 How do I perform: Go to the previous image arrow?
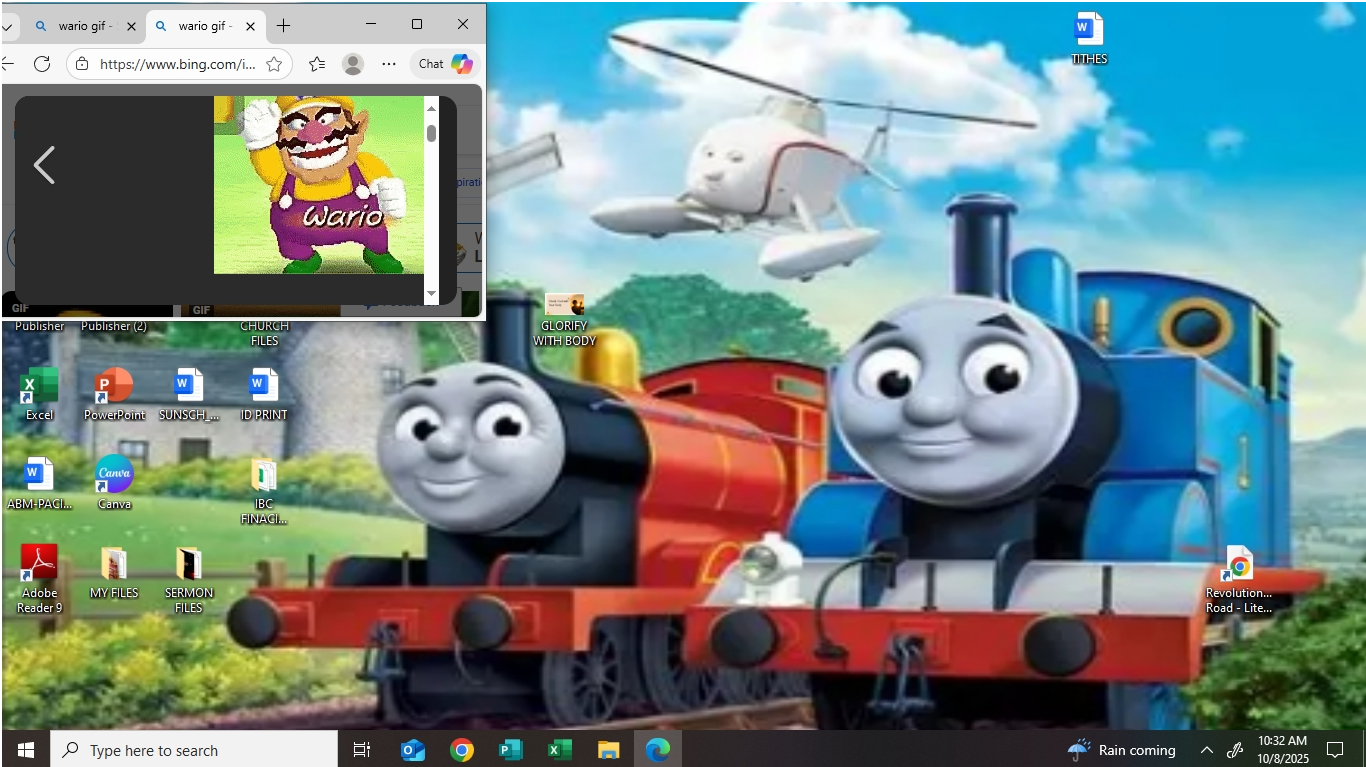click(44, 165)
